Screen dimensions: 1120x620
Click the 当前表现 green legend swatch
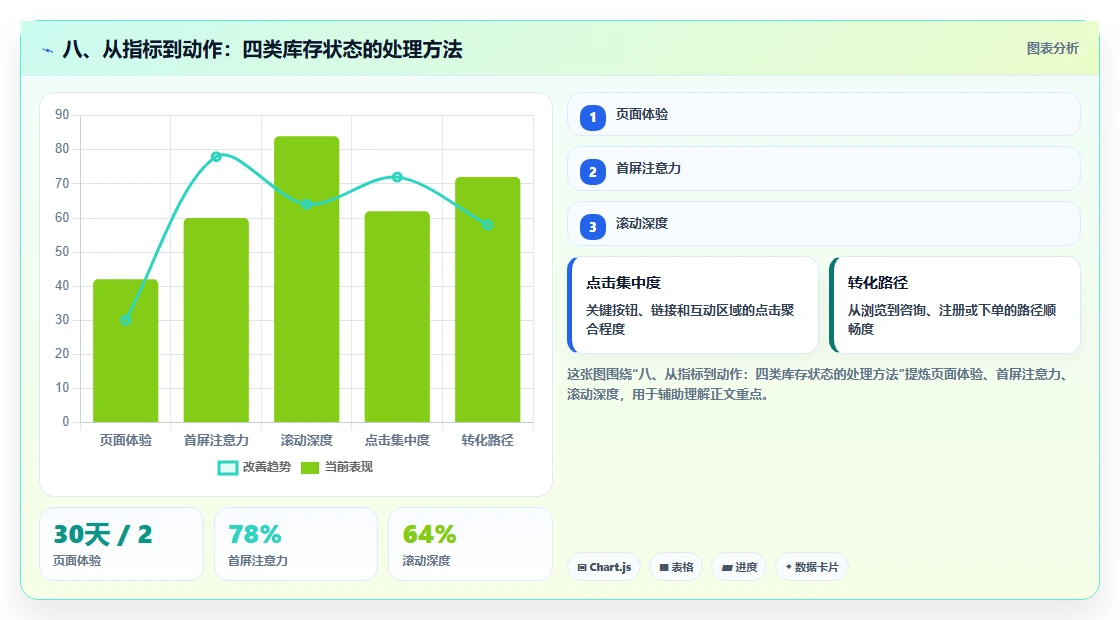click(x=310, y=468)
